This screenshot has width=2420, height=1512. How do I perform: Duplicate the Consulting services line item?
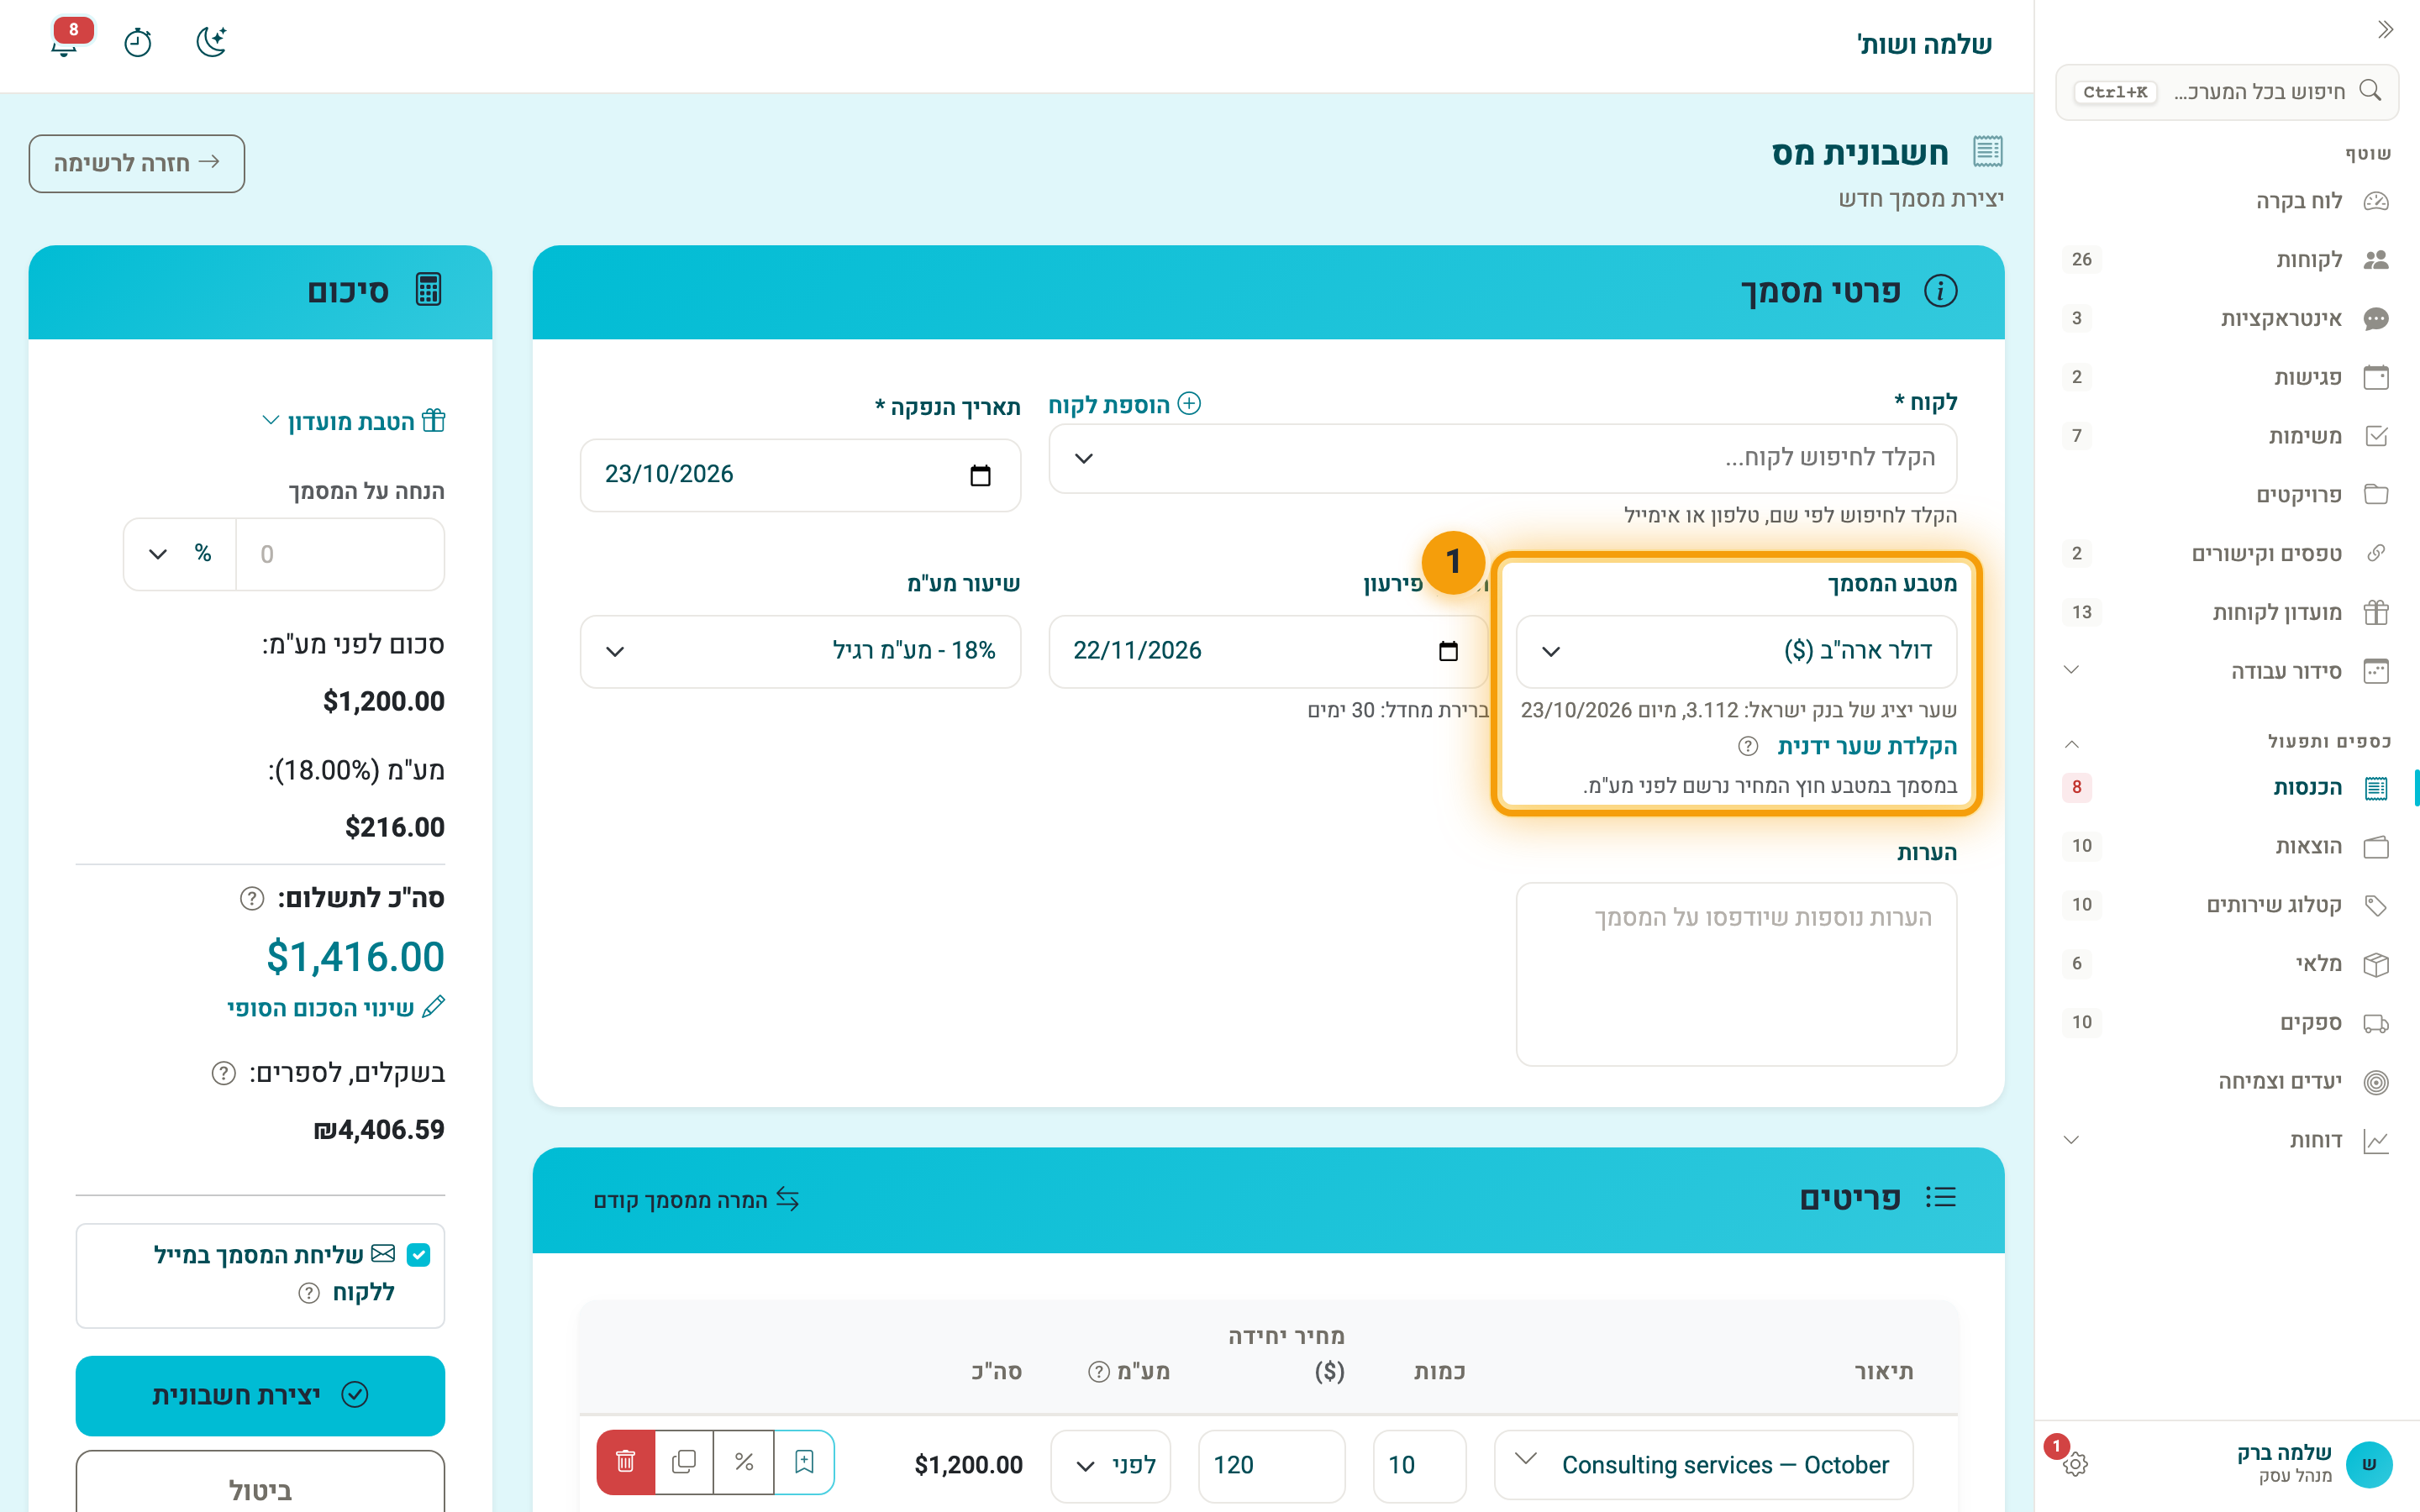point(684,1462)
